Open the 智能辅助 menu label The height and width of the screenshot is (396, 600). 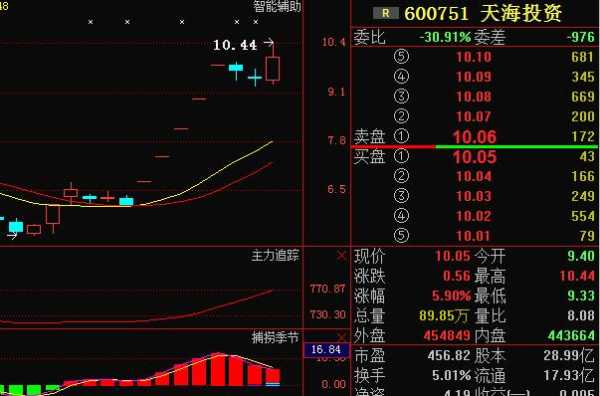point(277,6)
